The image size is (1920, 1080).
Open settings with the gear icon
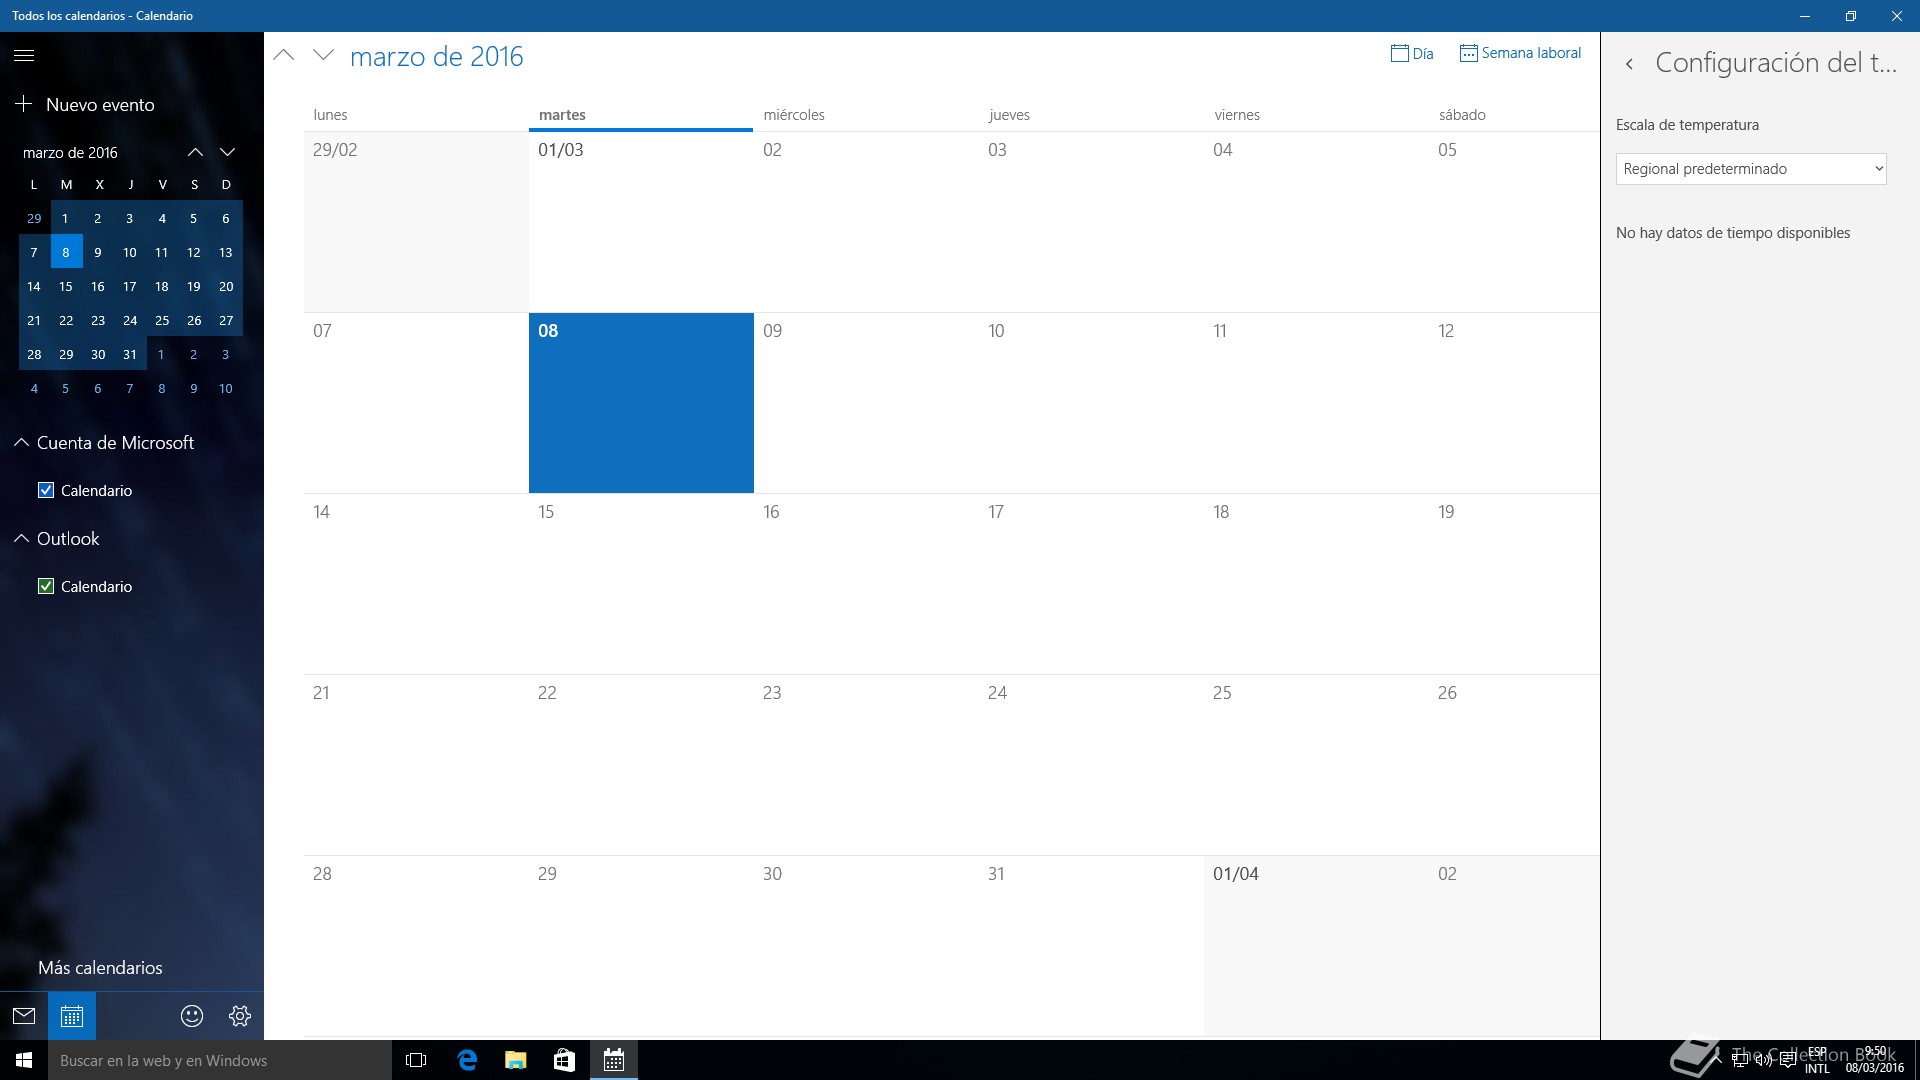[x=240, y=1016]
